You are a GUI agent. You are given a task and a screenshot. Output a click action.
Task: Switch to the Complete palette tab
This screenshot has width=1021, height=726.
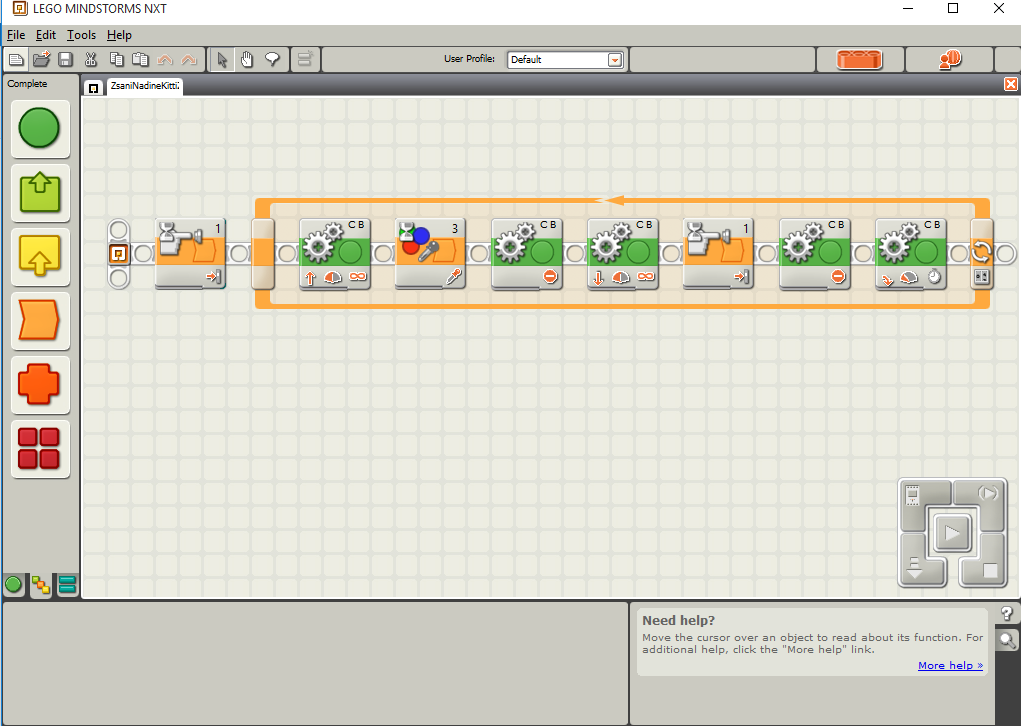40,585
